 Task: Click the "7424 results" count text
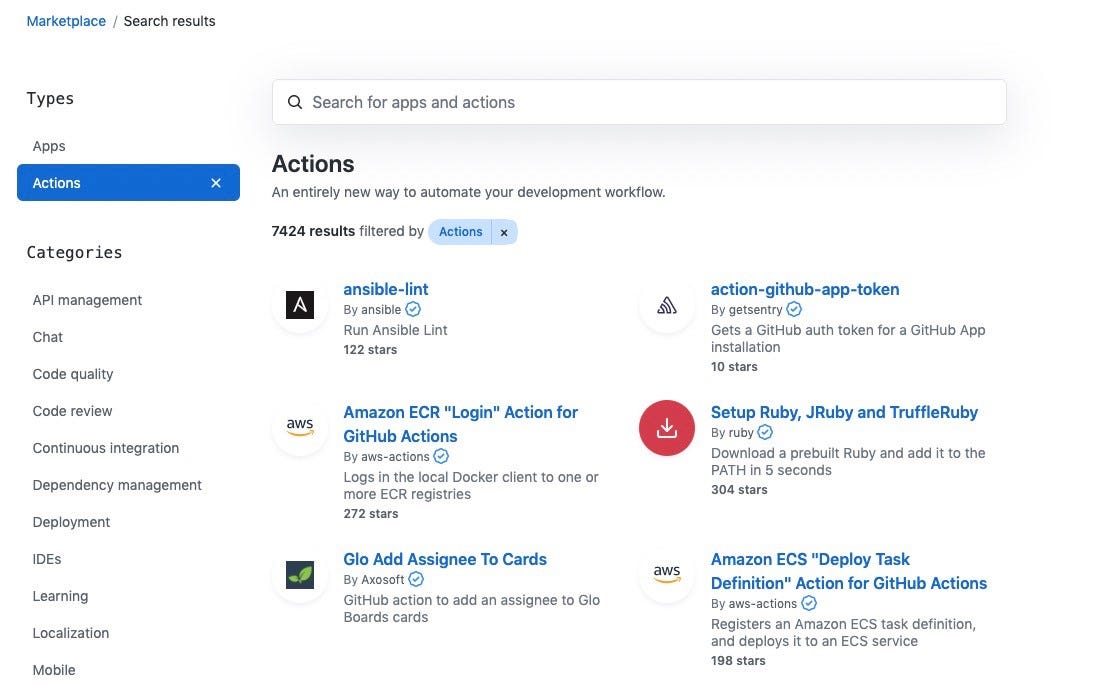click(x=313, y=231)
